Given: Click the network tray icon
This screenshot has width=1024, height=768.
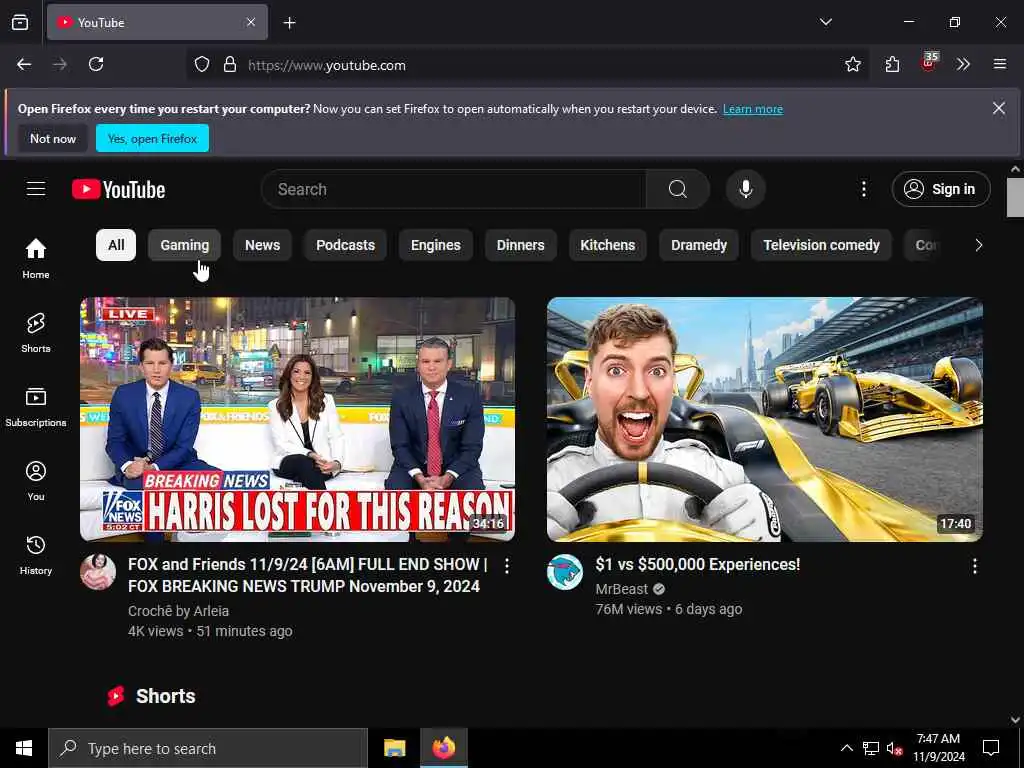Looking at the screenshot, I should pyautogui.click(x=871, y=748).
